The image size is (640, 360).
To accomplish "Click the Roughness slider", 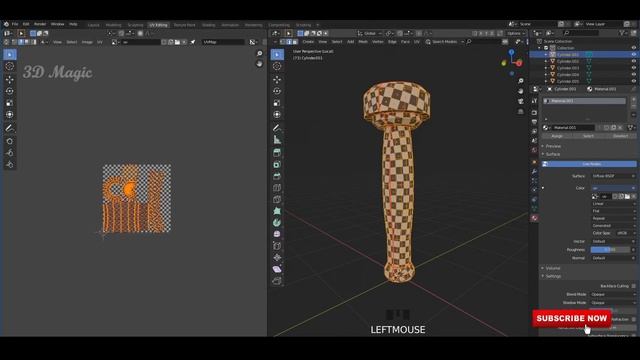I will click(610, 250).
